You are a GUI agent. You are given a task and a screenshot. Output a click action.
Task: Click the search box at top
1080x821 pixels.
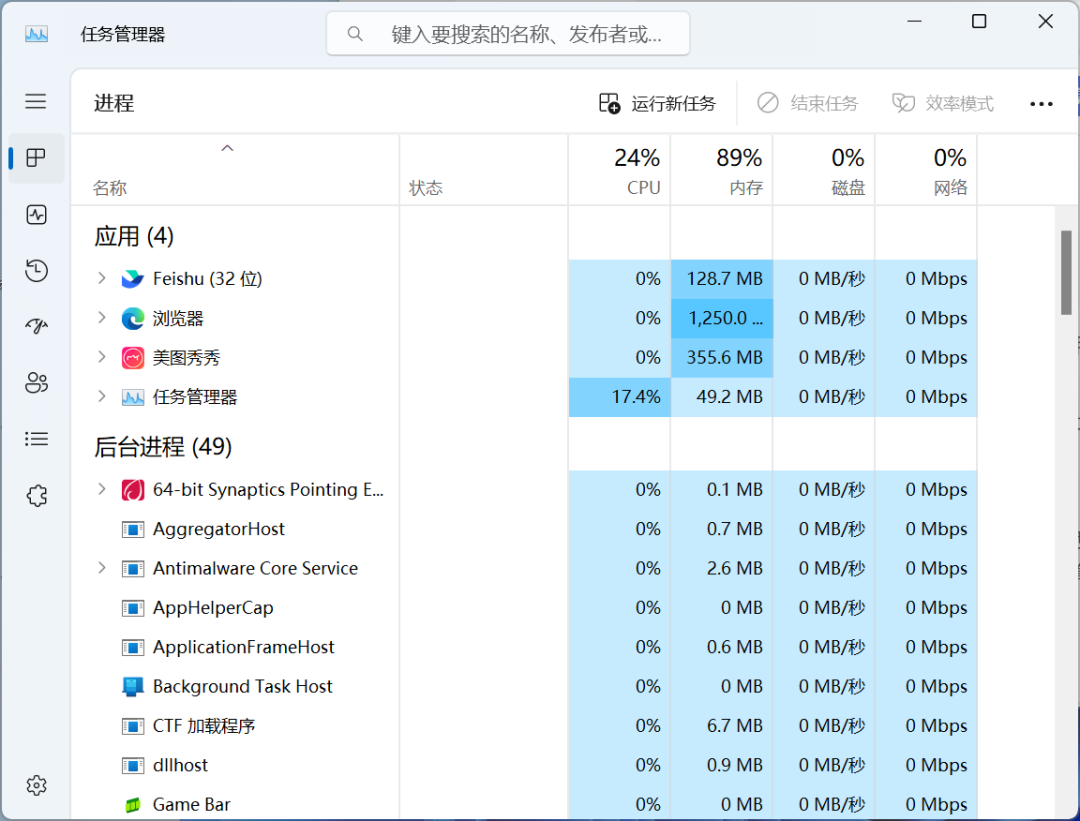point(508,34)
